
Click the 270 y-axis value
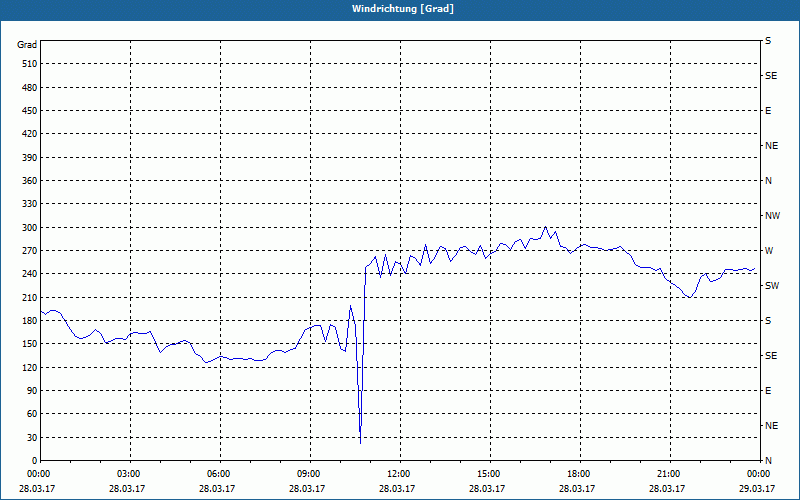(30, 251)
